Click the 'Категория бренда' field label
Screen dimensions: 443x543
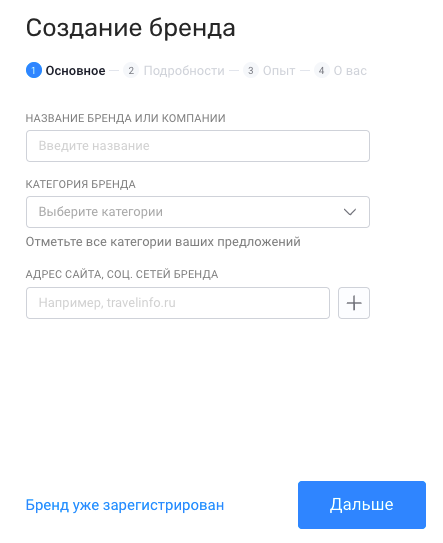click(80, 184)
